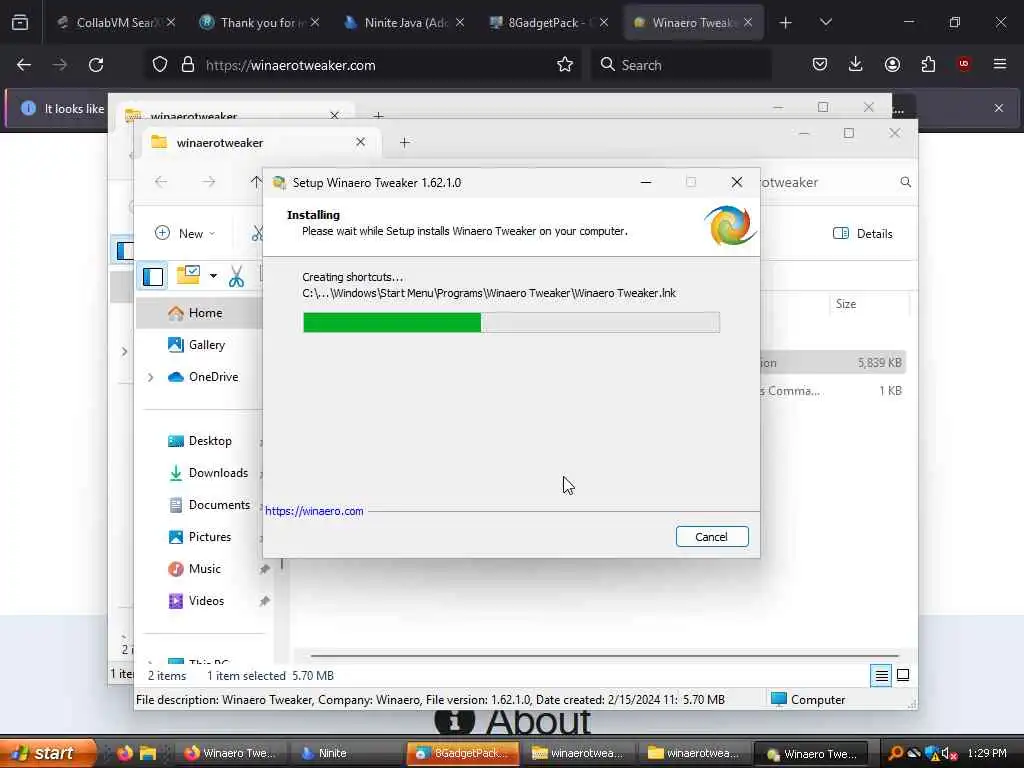1024x768 pixels.
Task: Switch to Ninite Java browser tab
Action: (404, 22)
